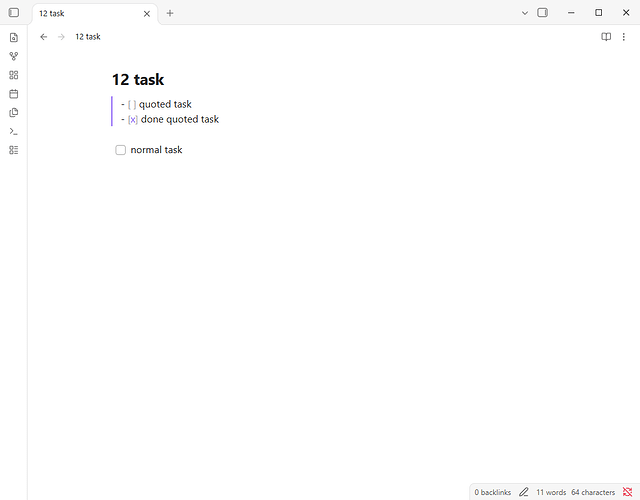Select the '12 task' tab
This screenshot has width=640, height=500.
pos(95,13)
